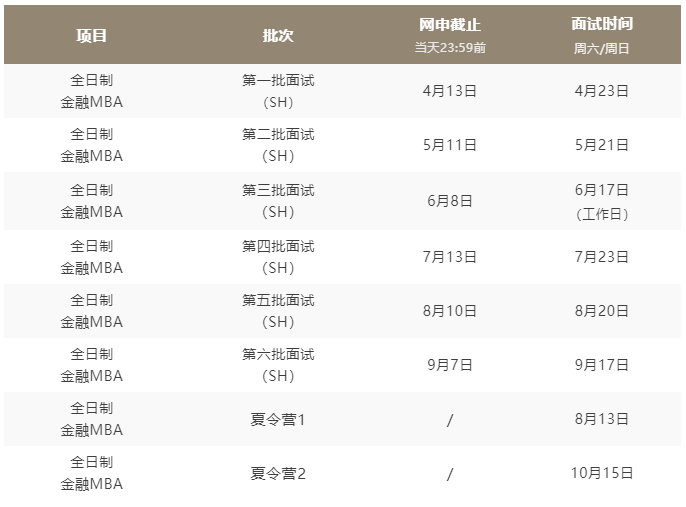The image size is (686, 507).
Task: Click the 9月17日 interview date
Action: click(x=602, y=365)
